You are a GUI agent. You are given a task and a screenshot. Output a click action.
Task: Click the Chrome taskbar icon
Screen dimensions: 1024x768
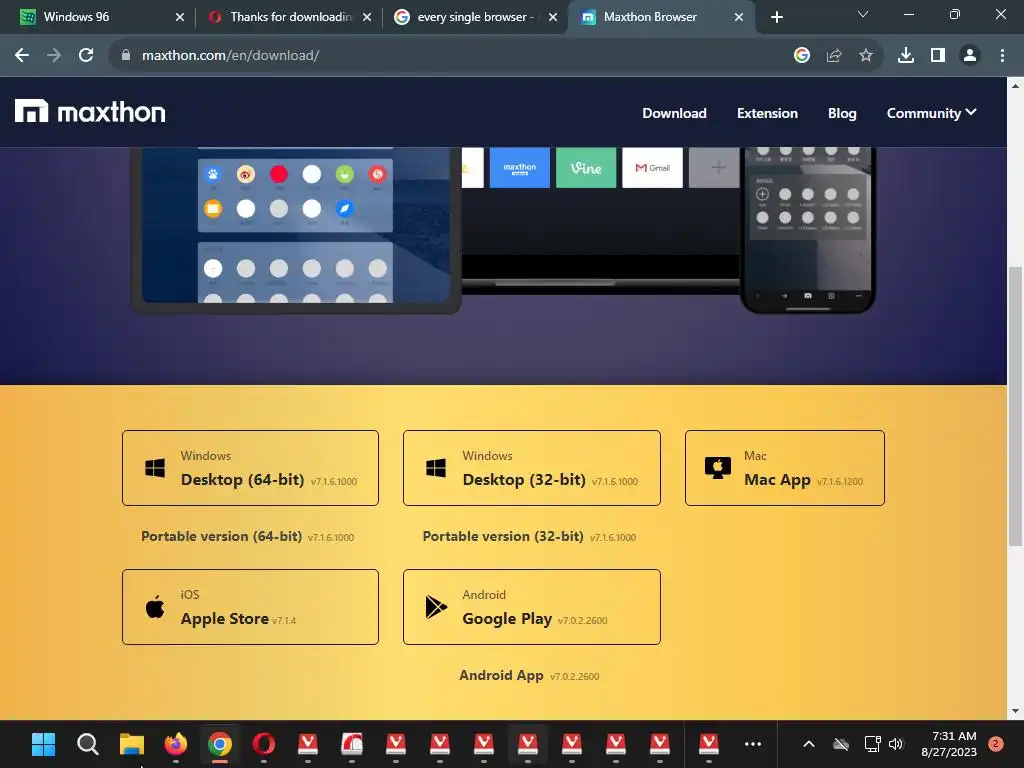[x=220, y=744]
